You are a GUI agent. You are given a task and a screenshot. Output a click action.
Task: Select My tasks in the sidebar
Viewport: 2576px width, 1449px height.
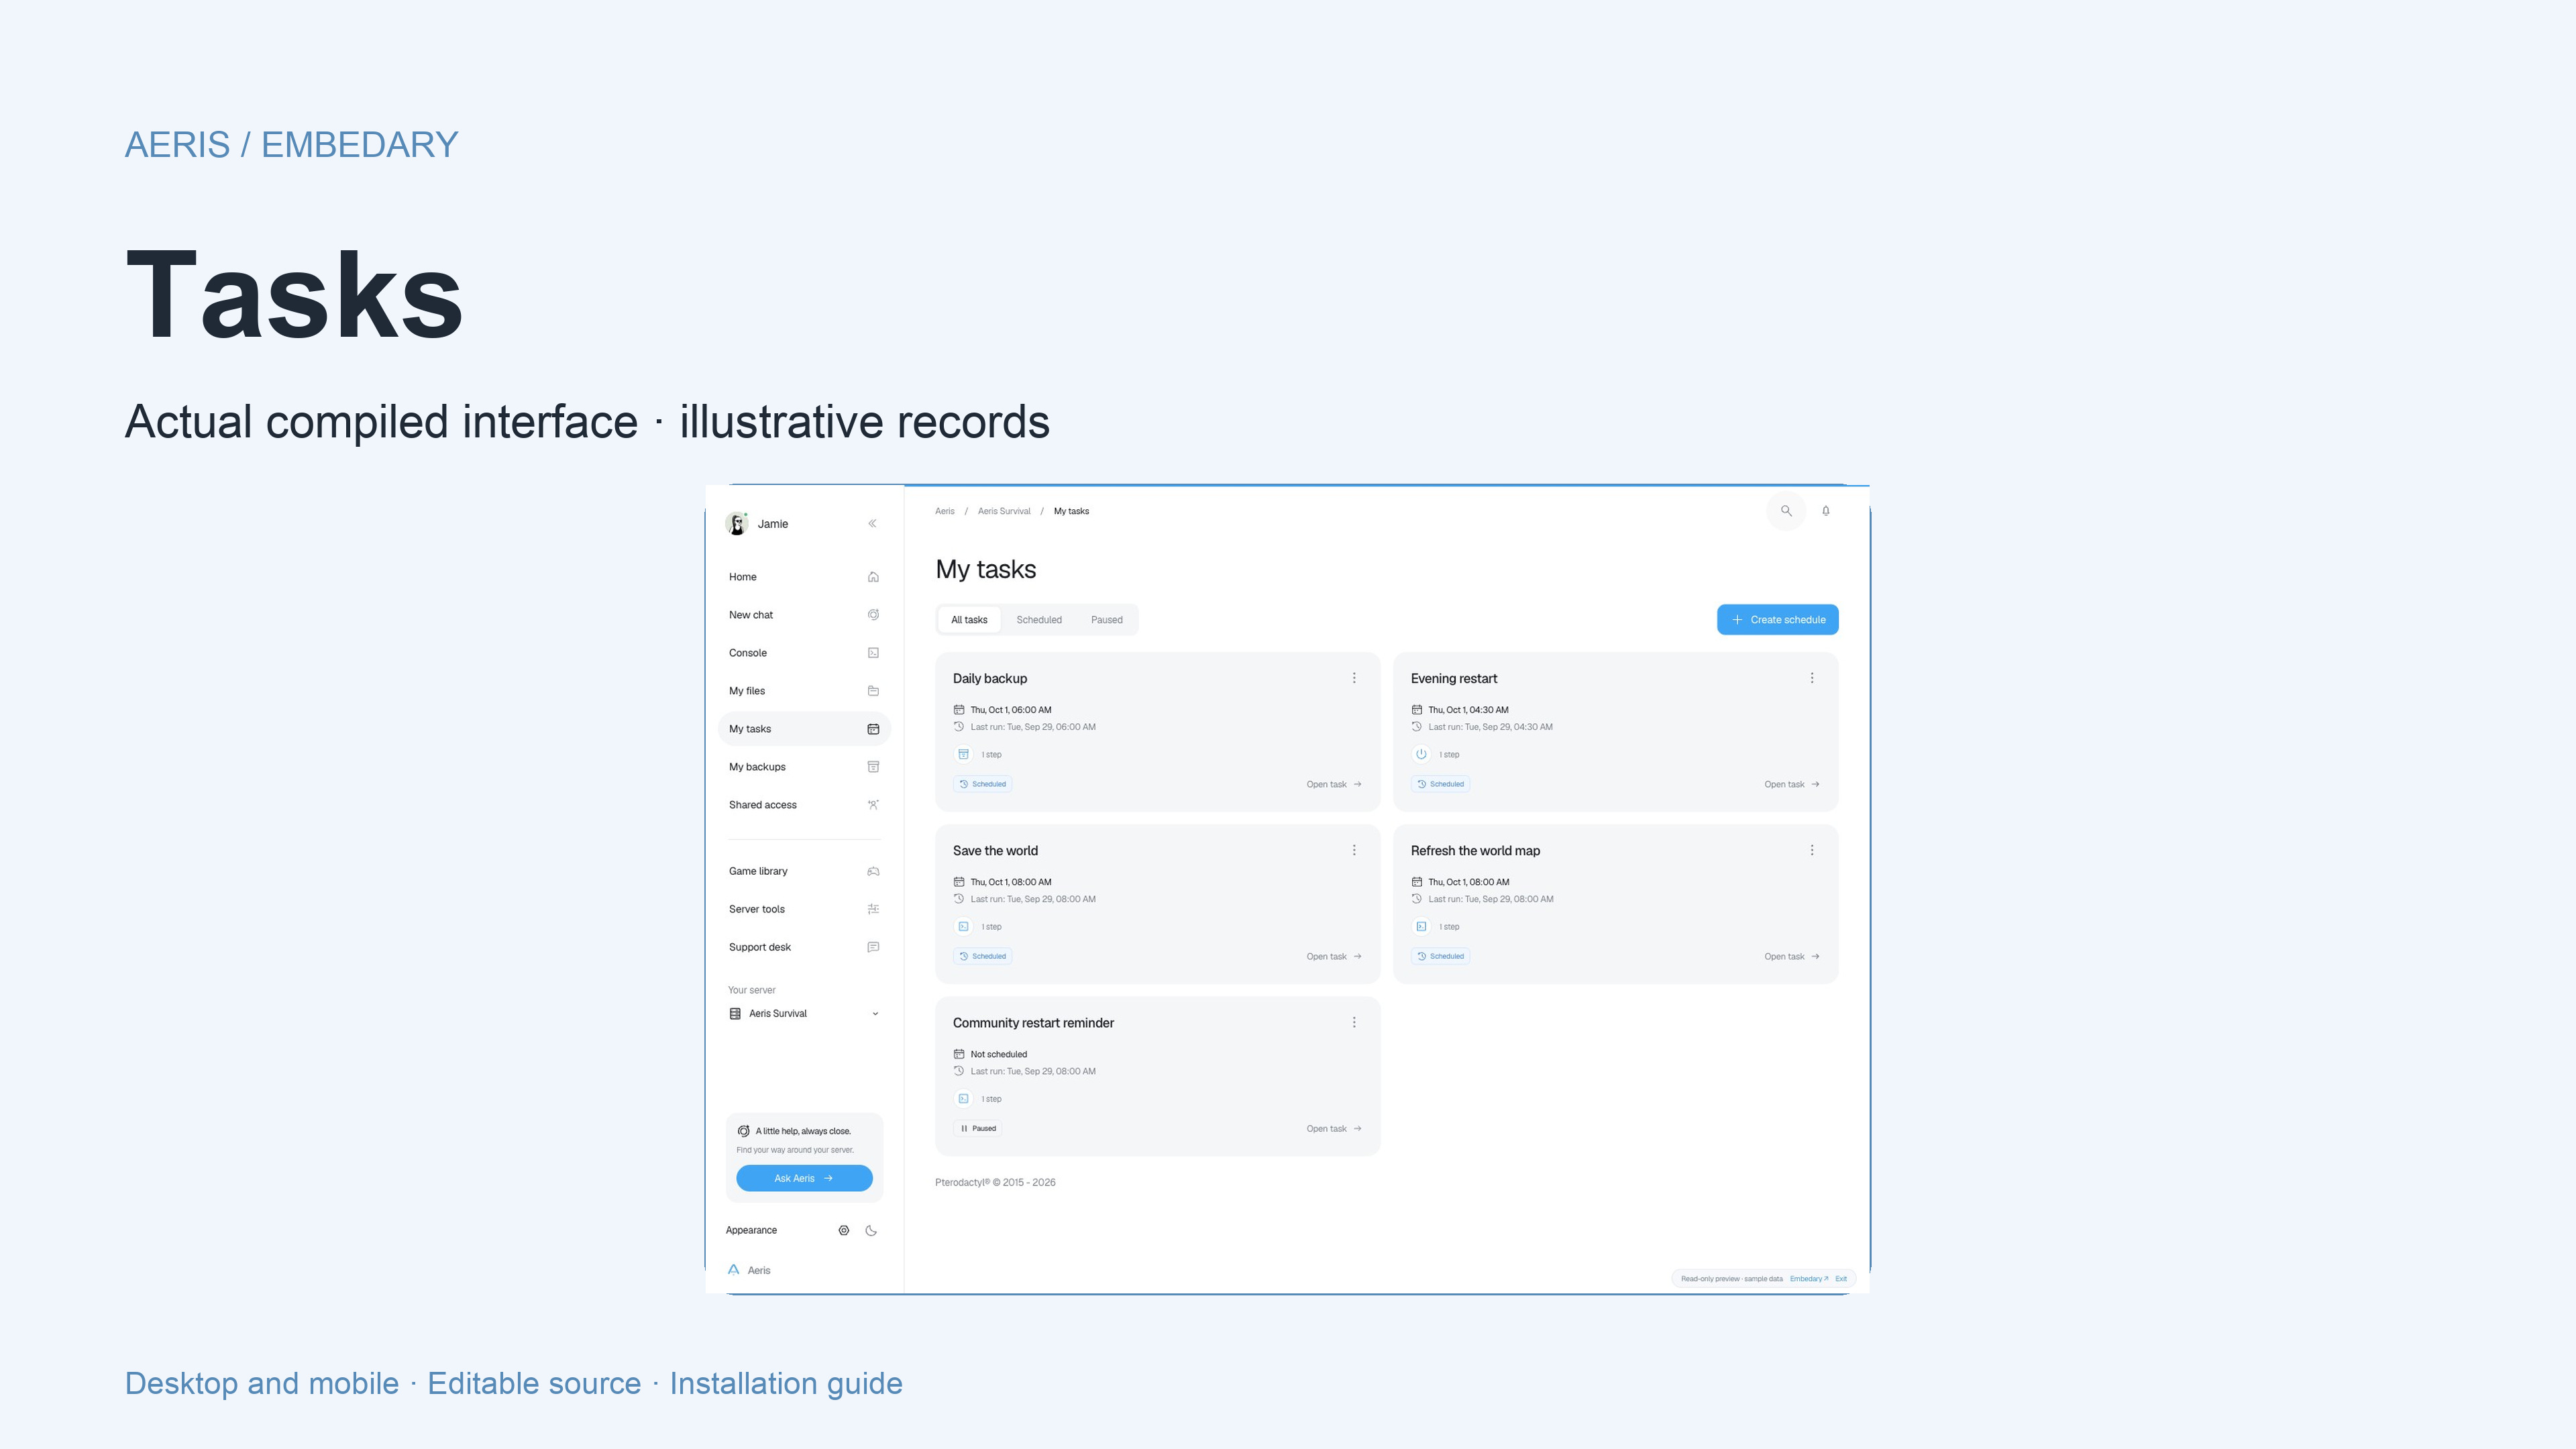(804, 729)
